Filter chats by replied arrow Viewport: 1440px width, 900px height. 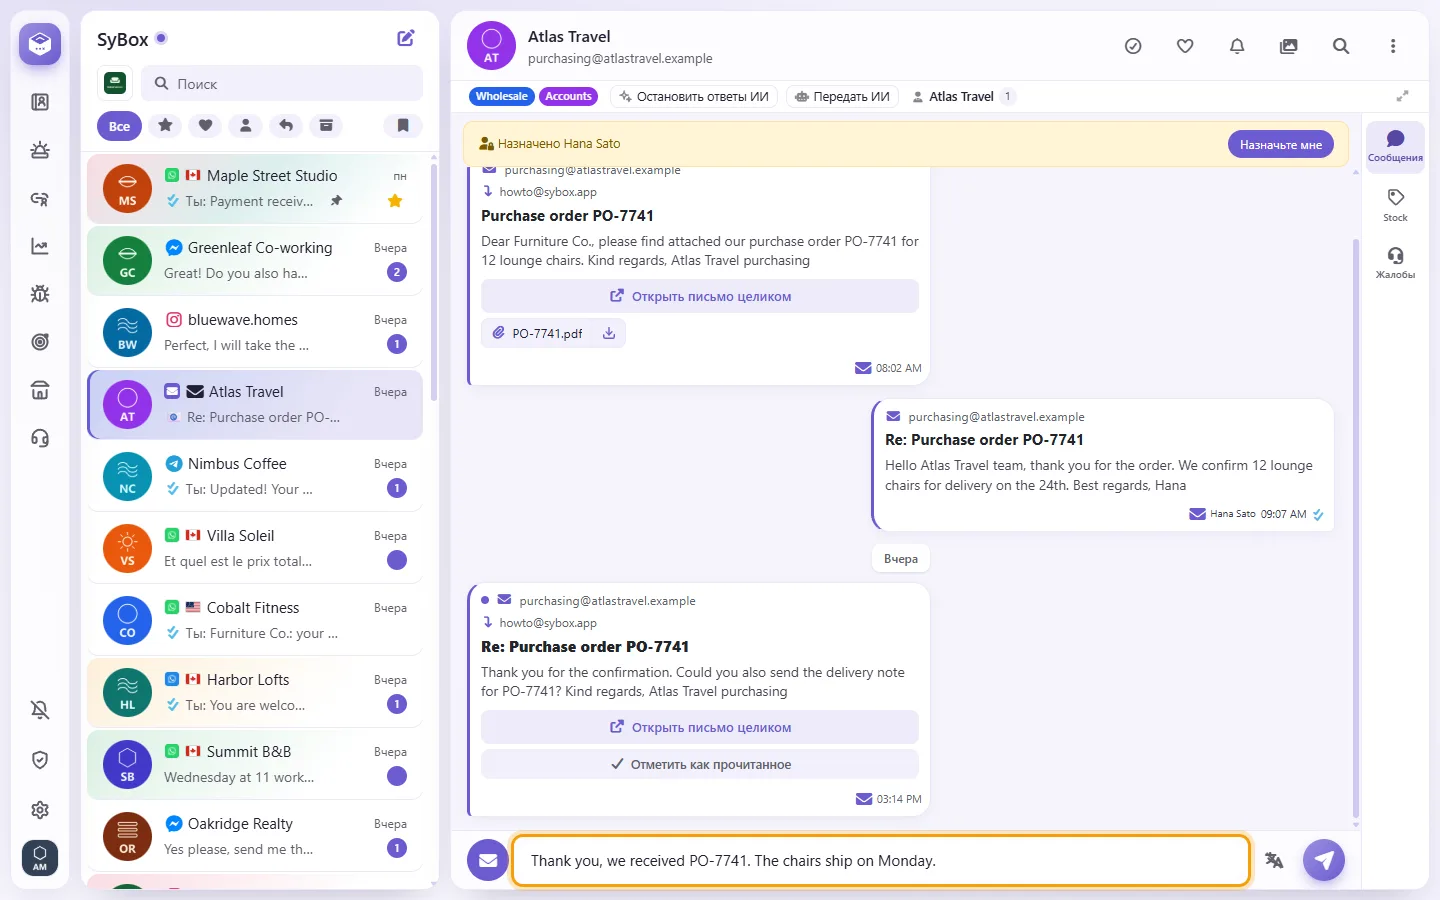[x=286, y=126]
